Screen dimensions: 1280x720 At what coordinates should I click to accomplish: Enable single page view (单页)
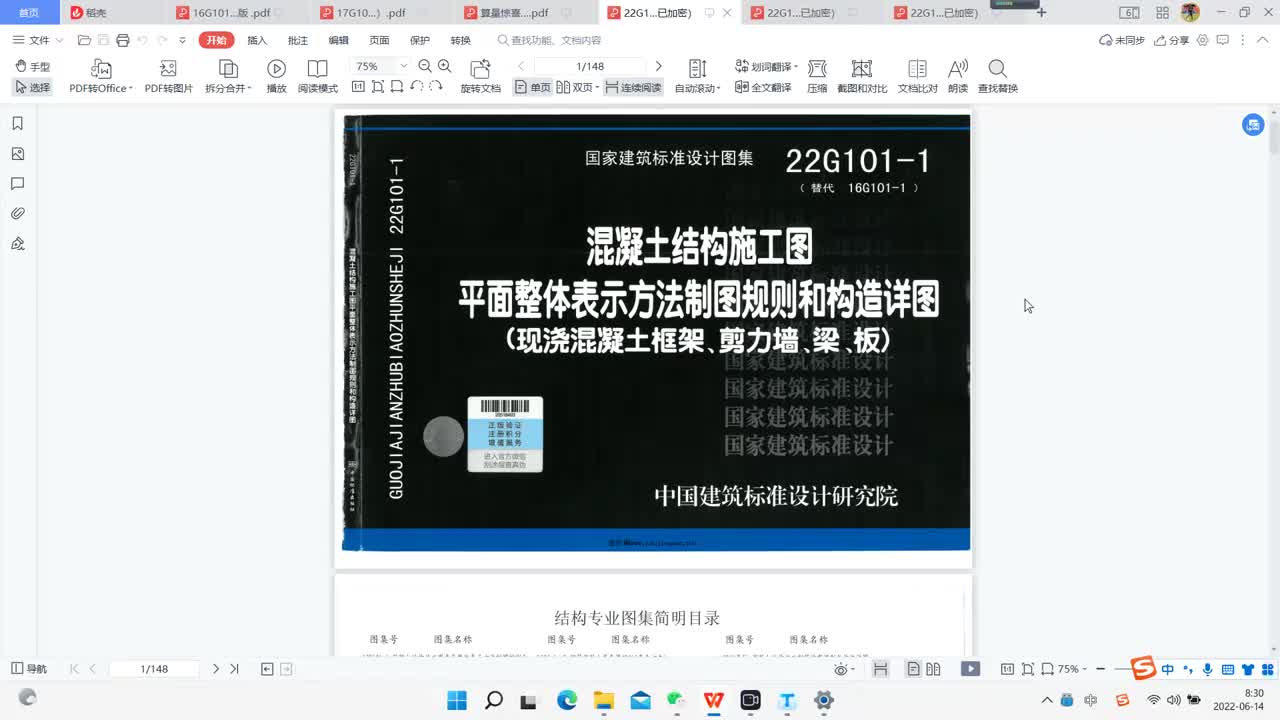click(x=533, y=88)
